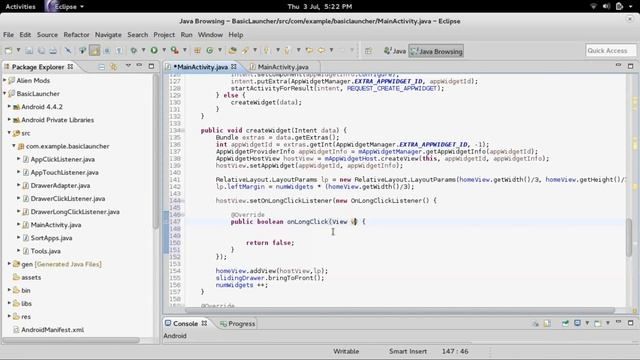Click the Open Console icon

point(598,323)
